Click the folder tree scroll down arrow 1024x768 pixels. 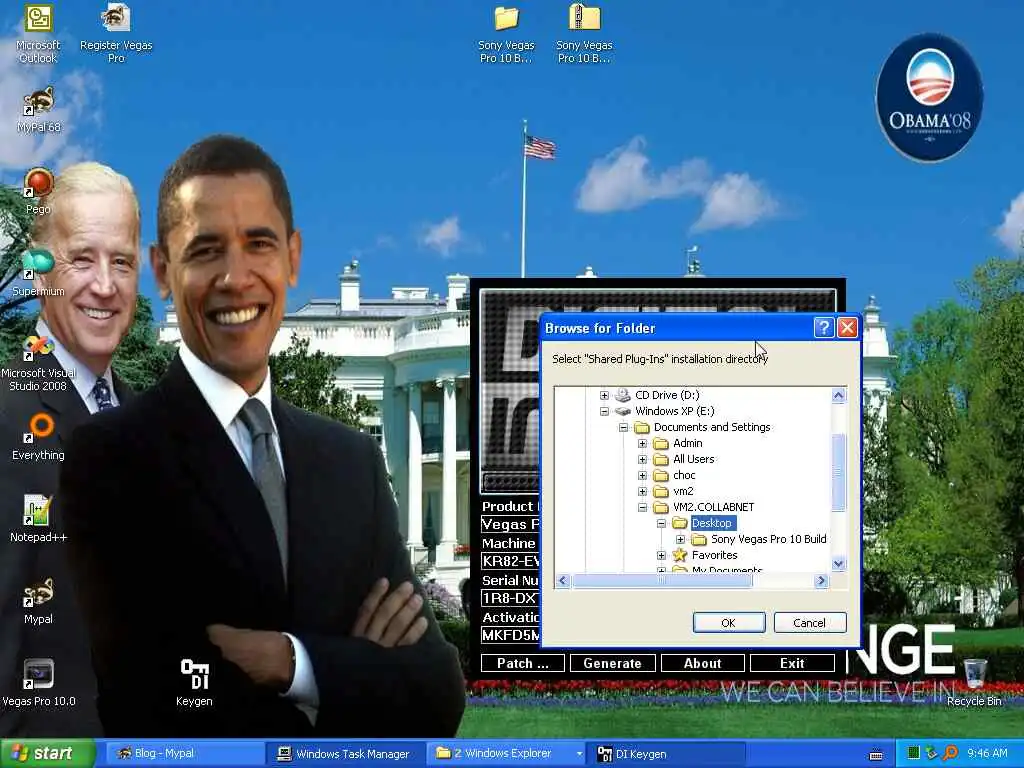(x=839, y=564)
